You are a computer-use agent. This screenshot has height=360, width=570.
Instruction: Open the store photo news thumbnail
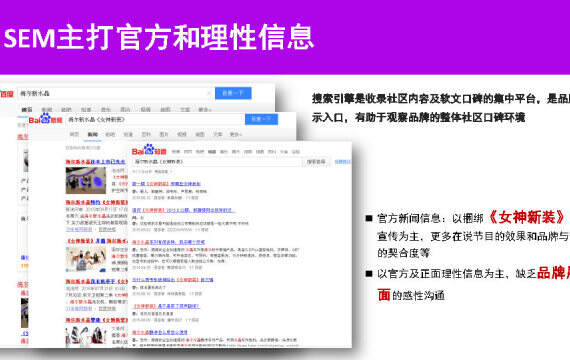86,181
